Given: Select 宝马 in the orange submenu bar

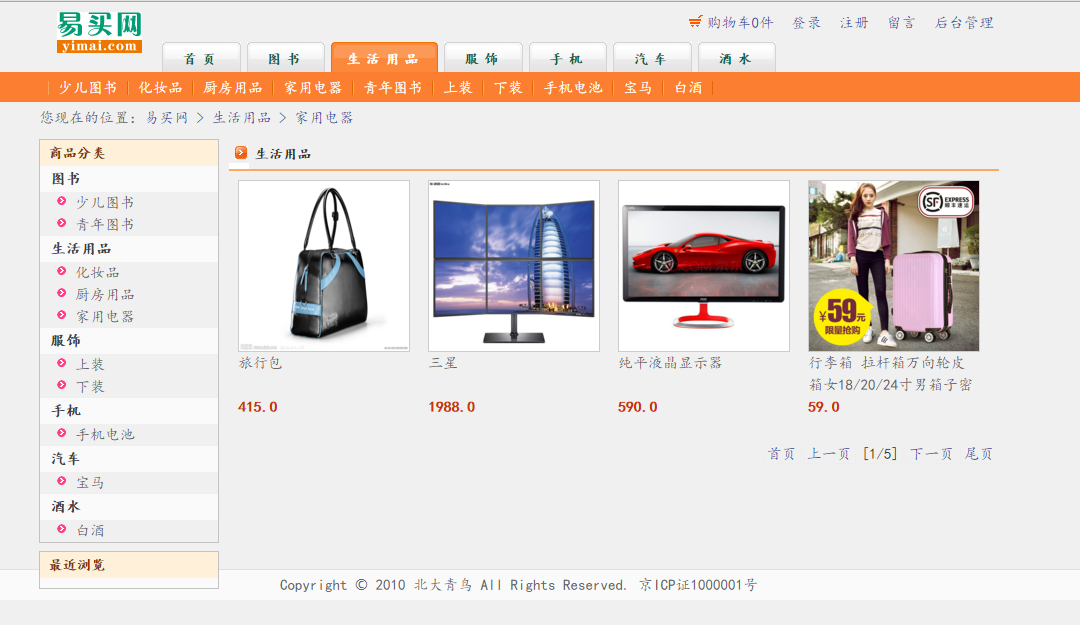Looking at the screenshot, I should [x=638, y=88].
